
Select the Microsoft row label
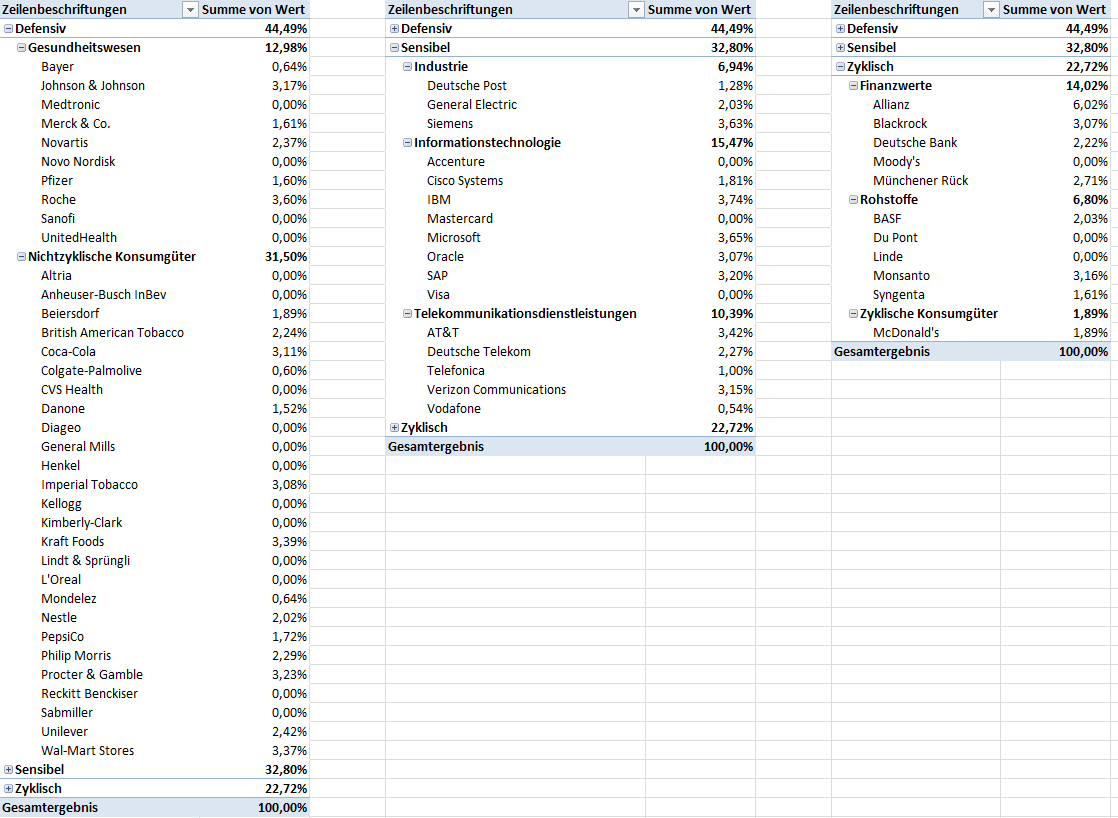[x=453, y=237]
